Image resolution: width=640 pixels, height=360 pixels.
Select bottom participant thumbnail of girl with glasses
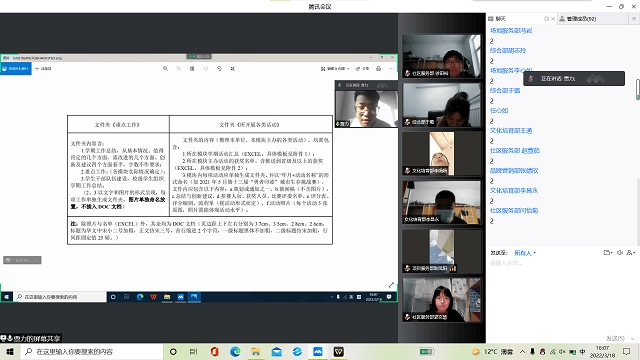(442, 300)
